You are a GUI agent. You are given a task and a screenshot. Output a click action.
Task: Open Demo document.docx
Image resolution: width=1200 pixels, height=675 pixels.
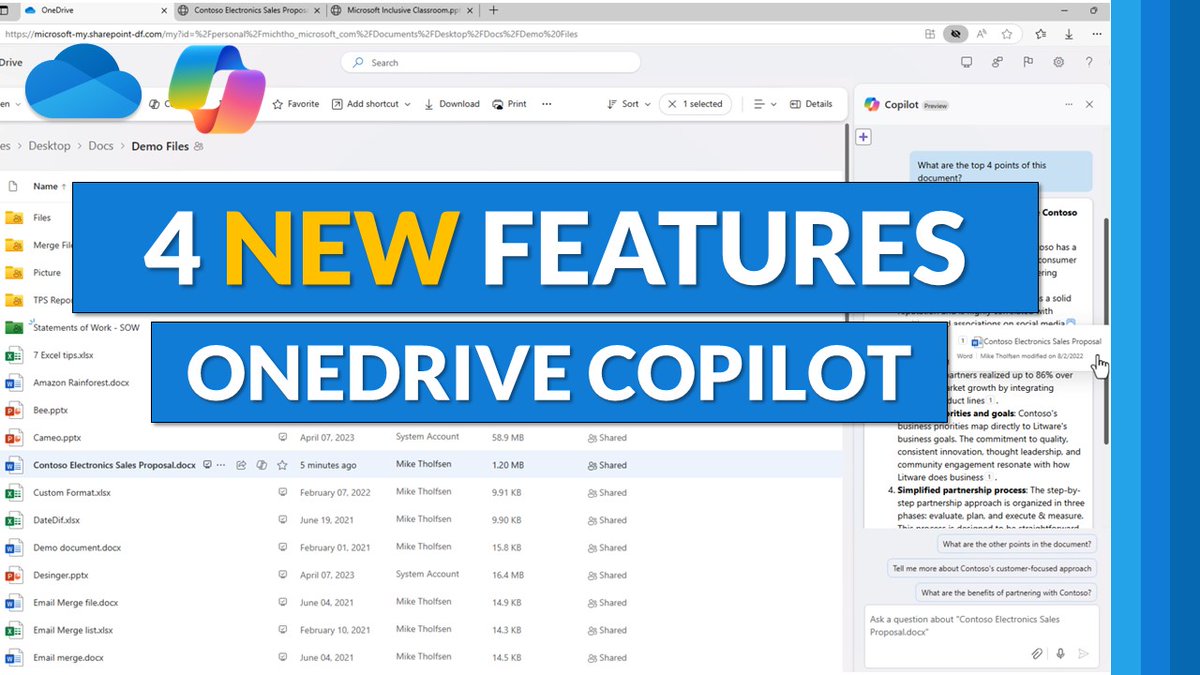[76, 548]
